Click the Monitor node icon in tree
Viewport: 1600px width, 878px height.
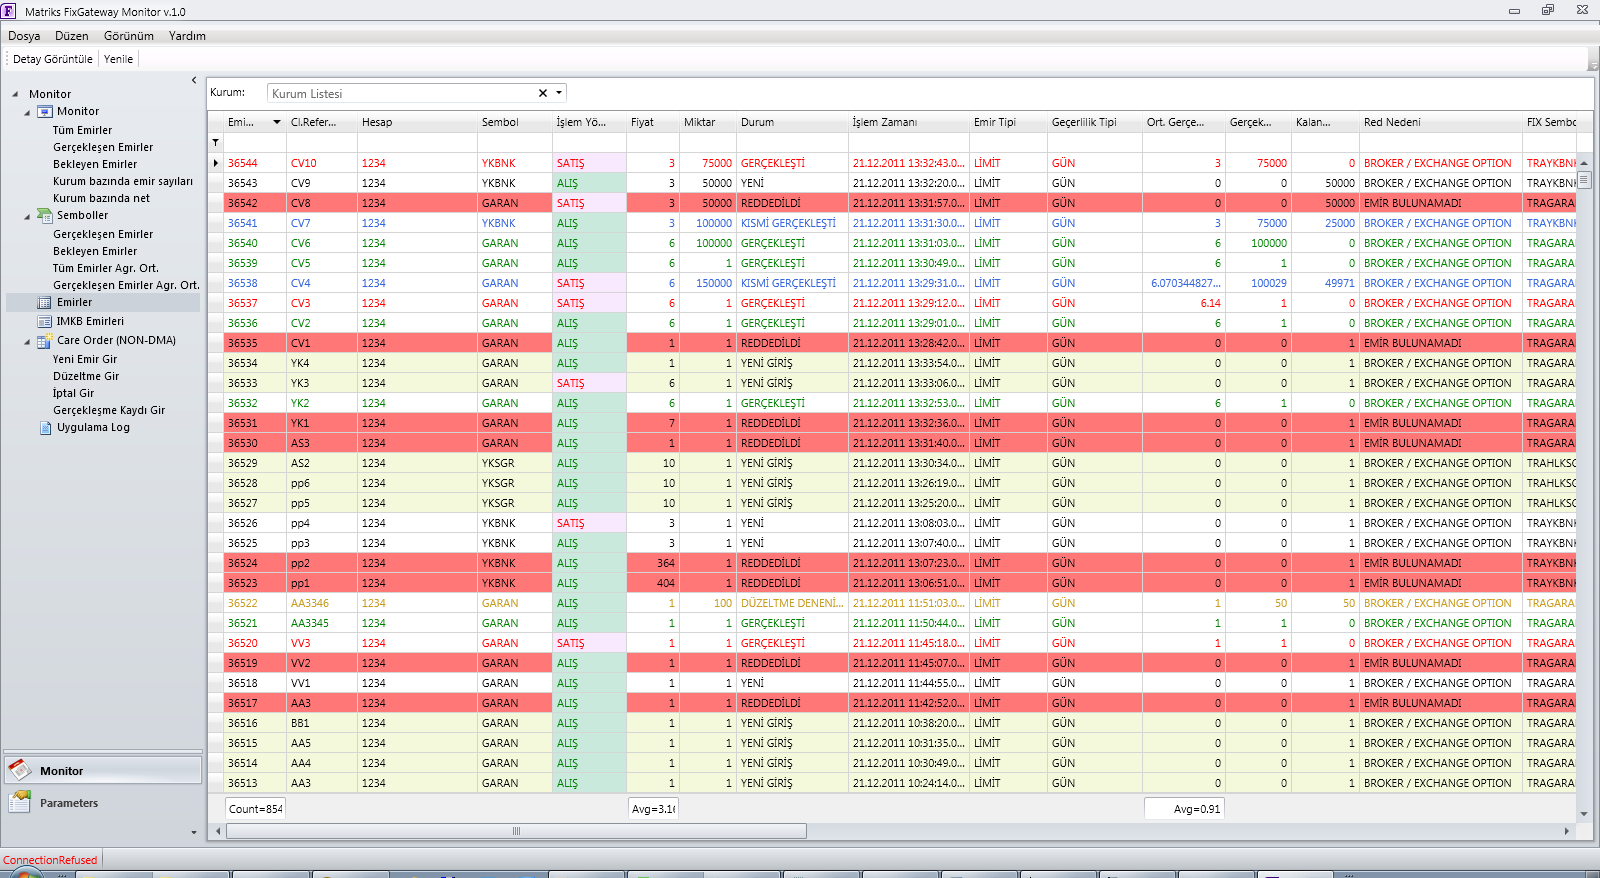coord(45,112)
